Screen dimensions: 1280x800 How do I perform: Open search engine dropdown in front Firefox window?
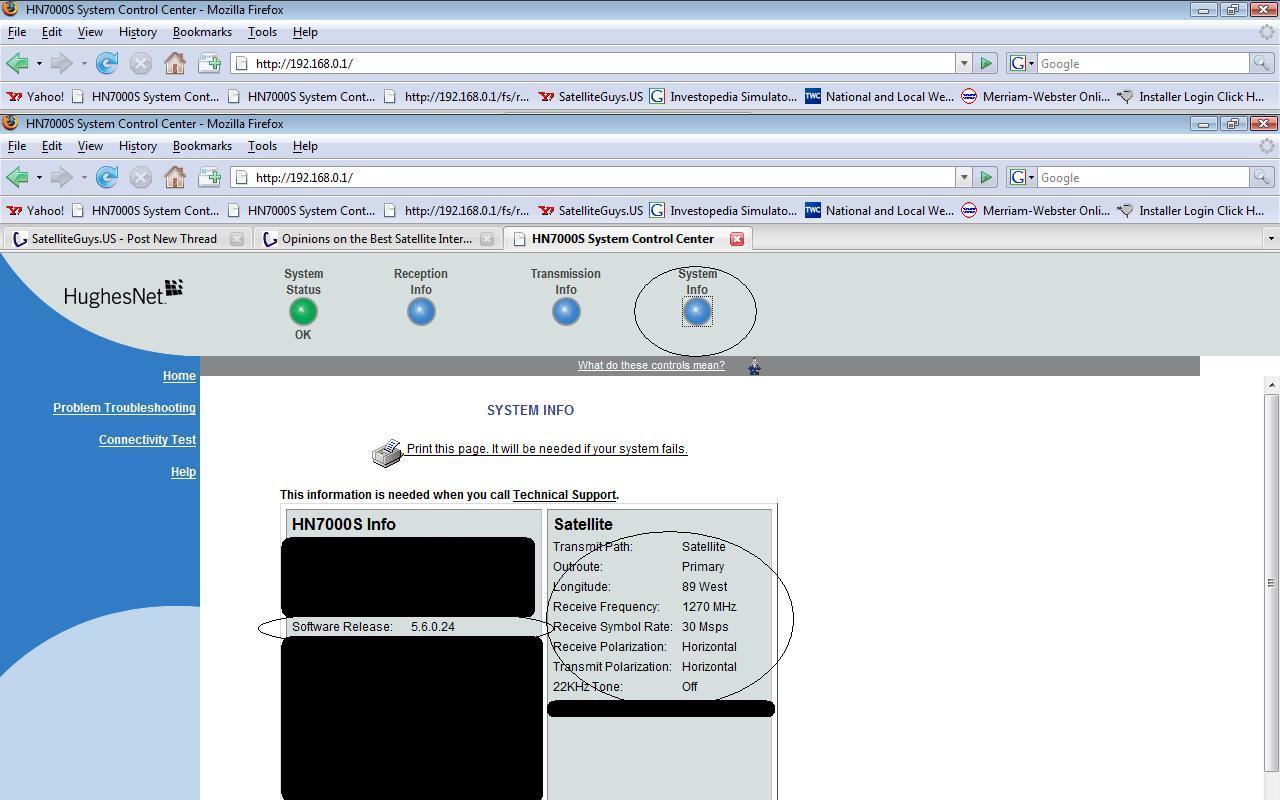point(1022,177)
